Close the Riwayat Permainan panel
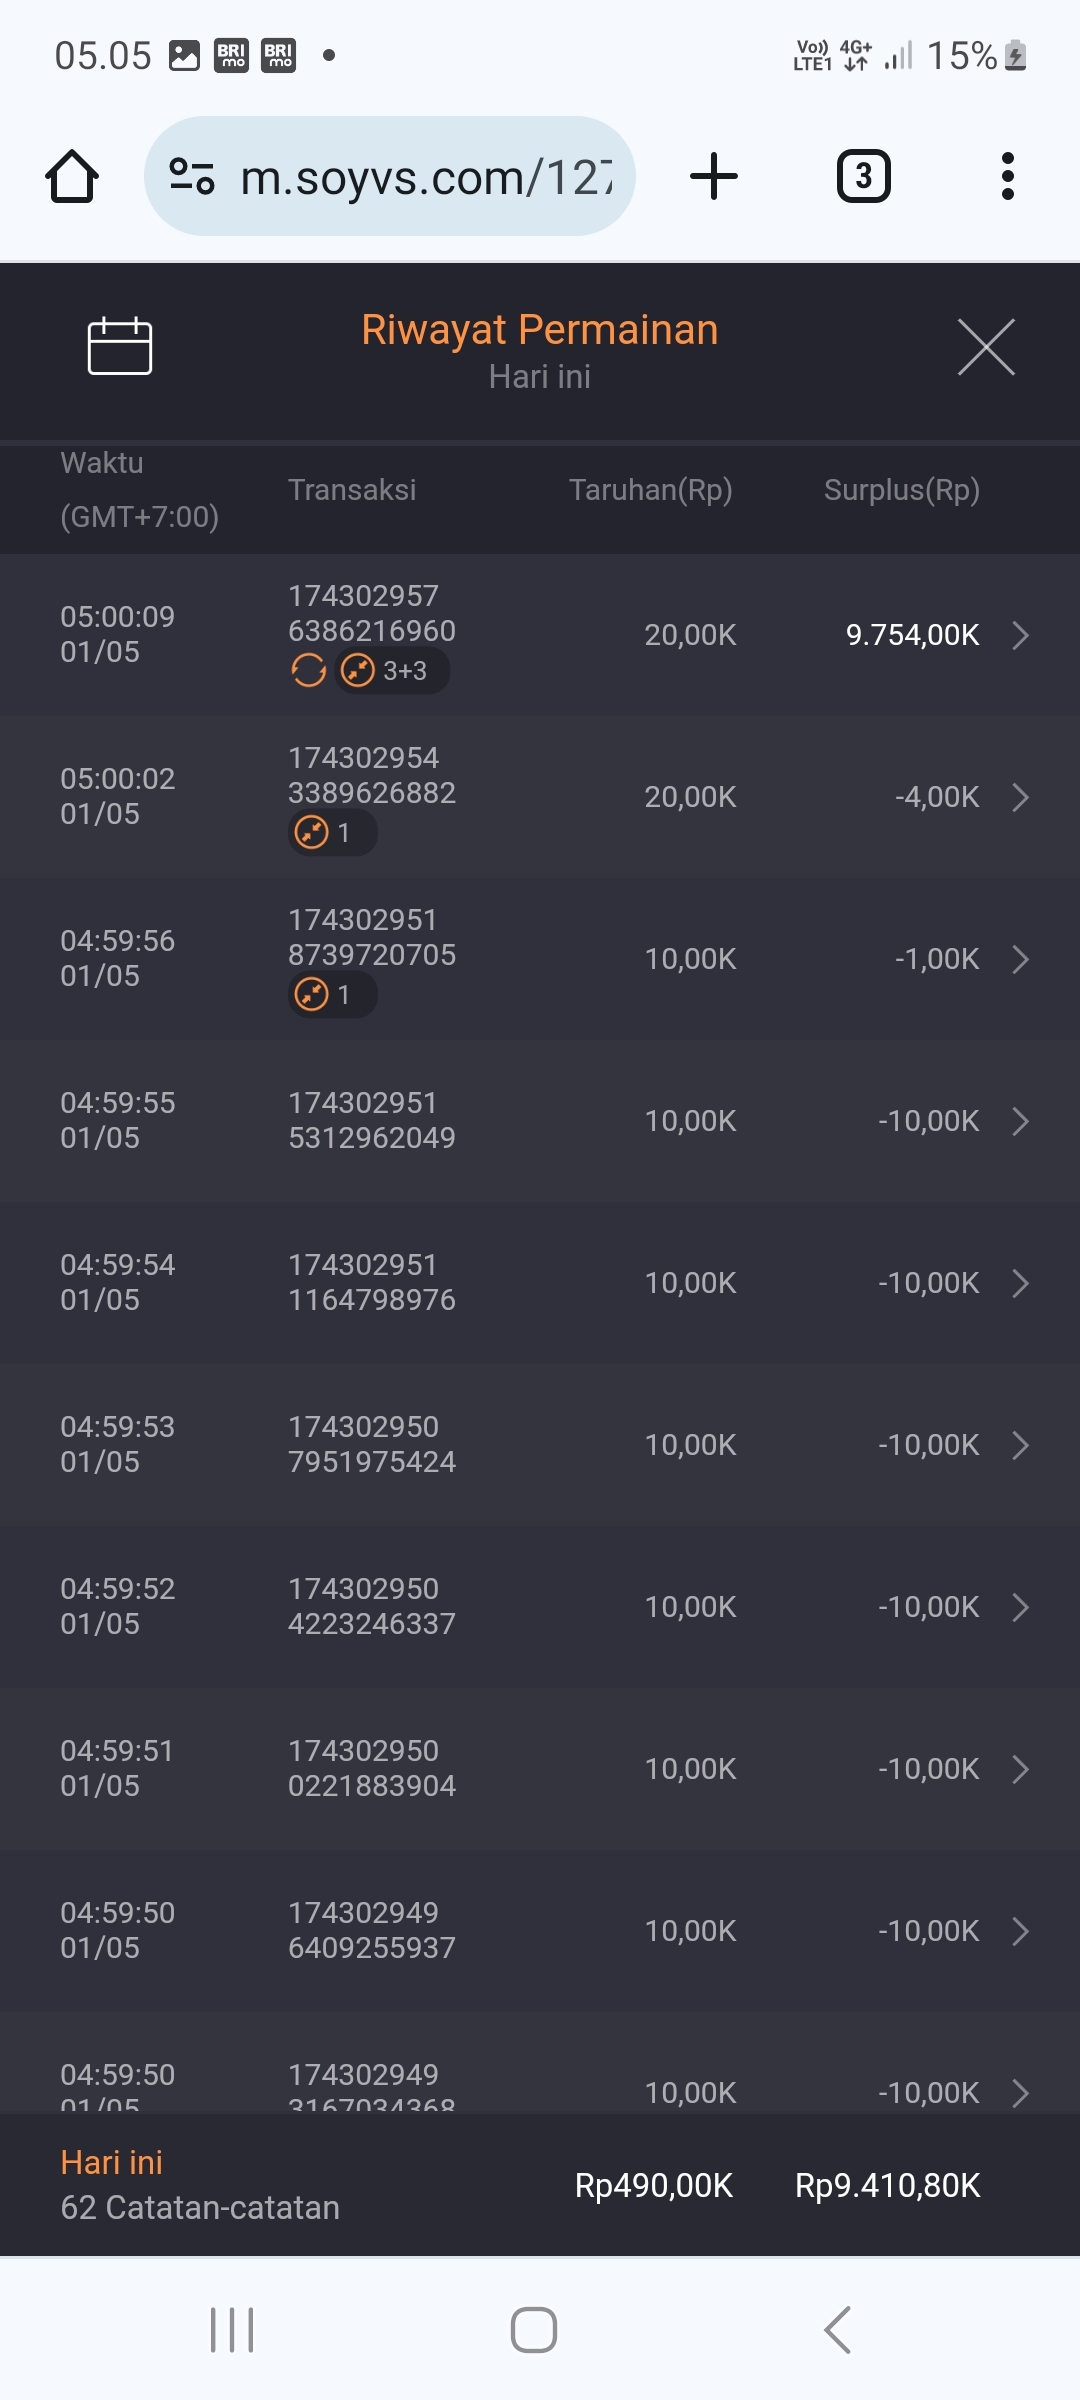This screenshot has width=1080, height=2400. pos(986,347)
